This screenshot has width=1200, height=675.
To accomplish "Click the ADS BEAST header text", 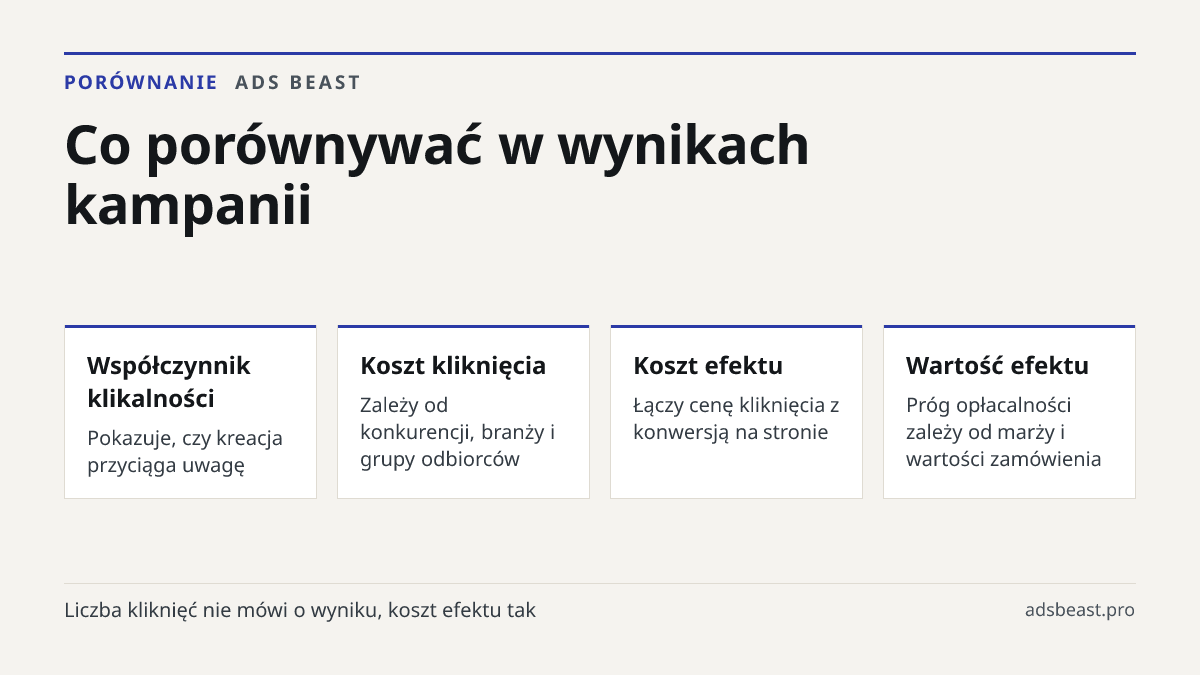I will pyautogui.click(x=298, y=83).
